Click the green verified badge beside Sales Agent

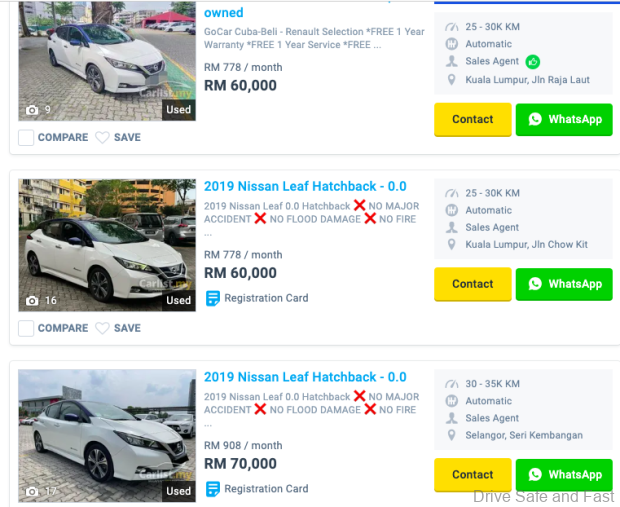pos(532,62)
